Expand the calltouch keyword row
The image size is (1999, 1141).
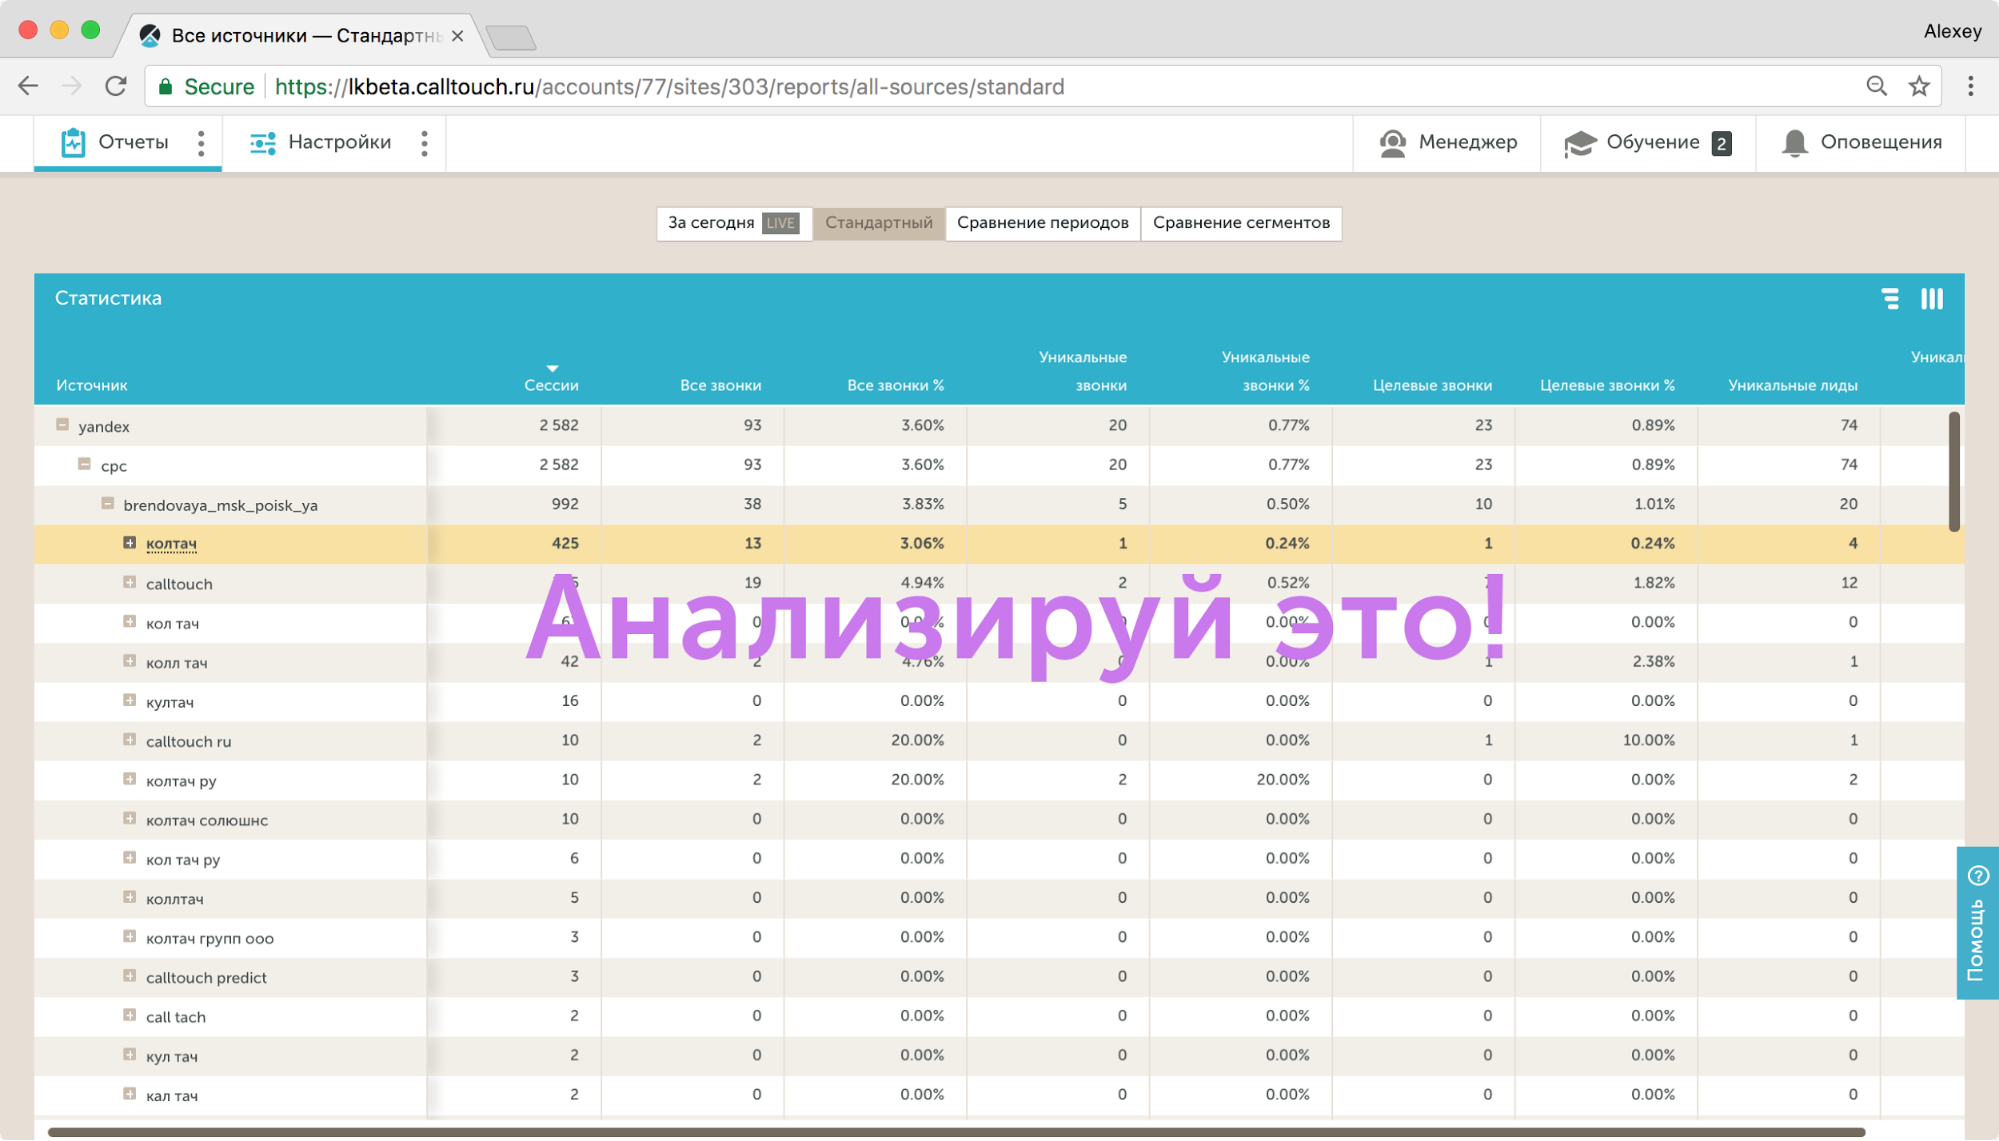(129, 582)
